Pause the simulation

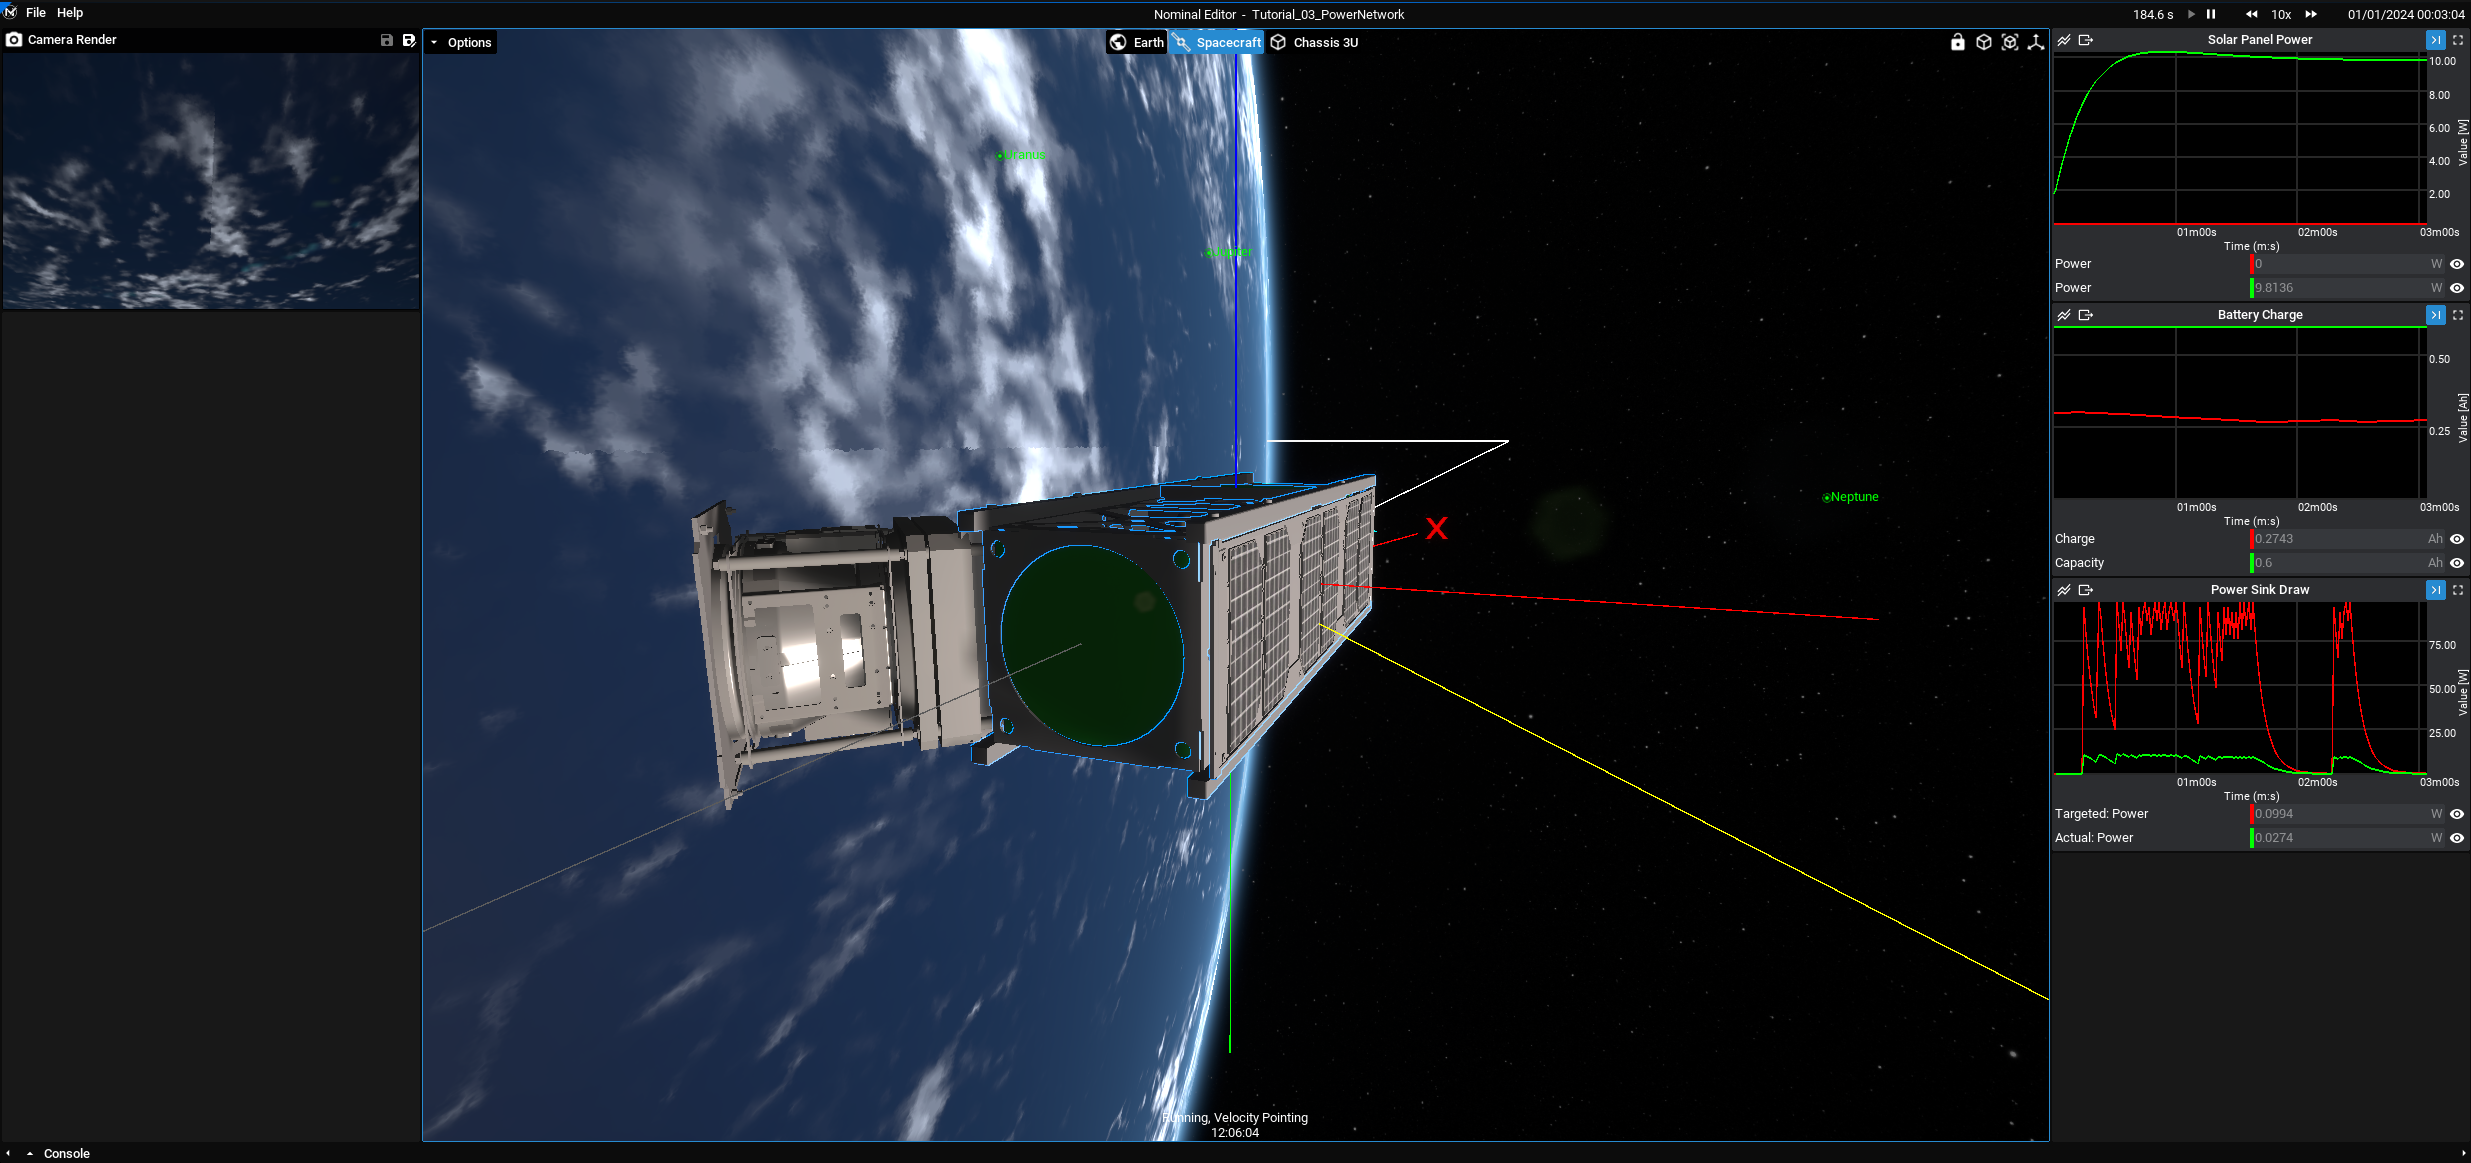[x=2211, y=14]
